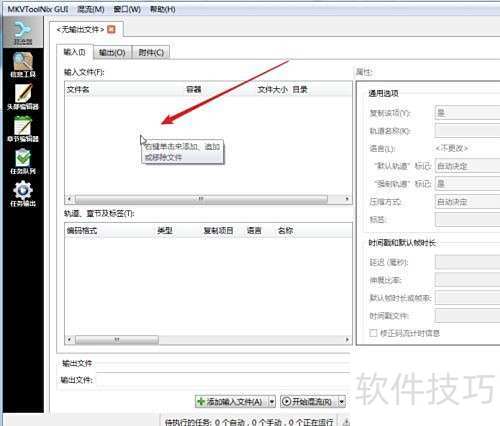Open the Job queue (任务队列) icon

pos(23,161)
